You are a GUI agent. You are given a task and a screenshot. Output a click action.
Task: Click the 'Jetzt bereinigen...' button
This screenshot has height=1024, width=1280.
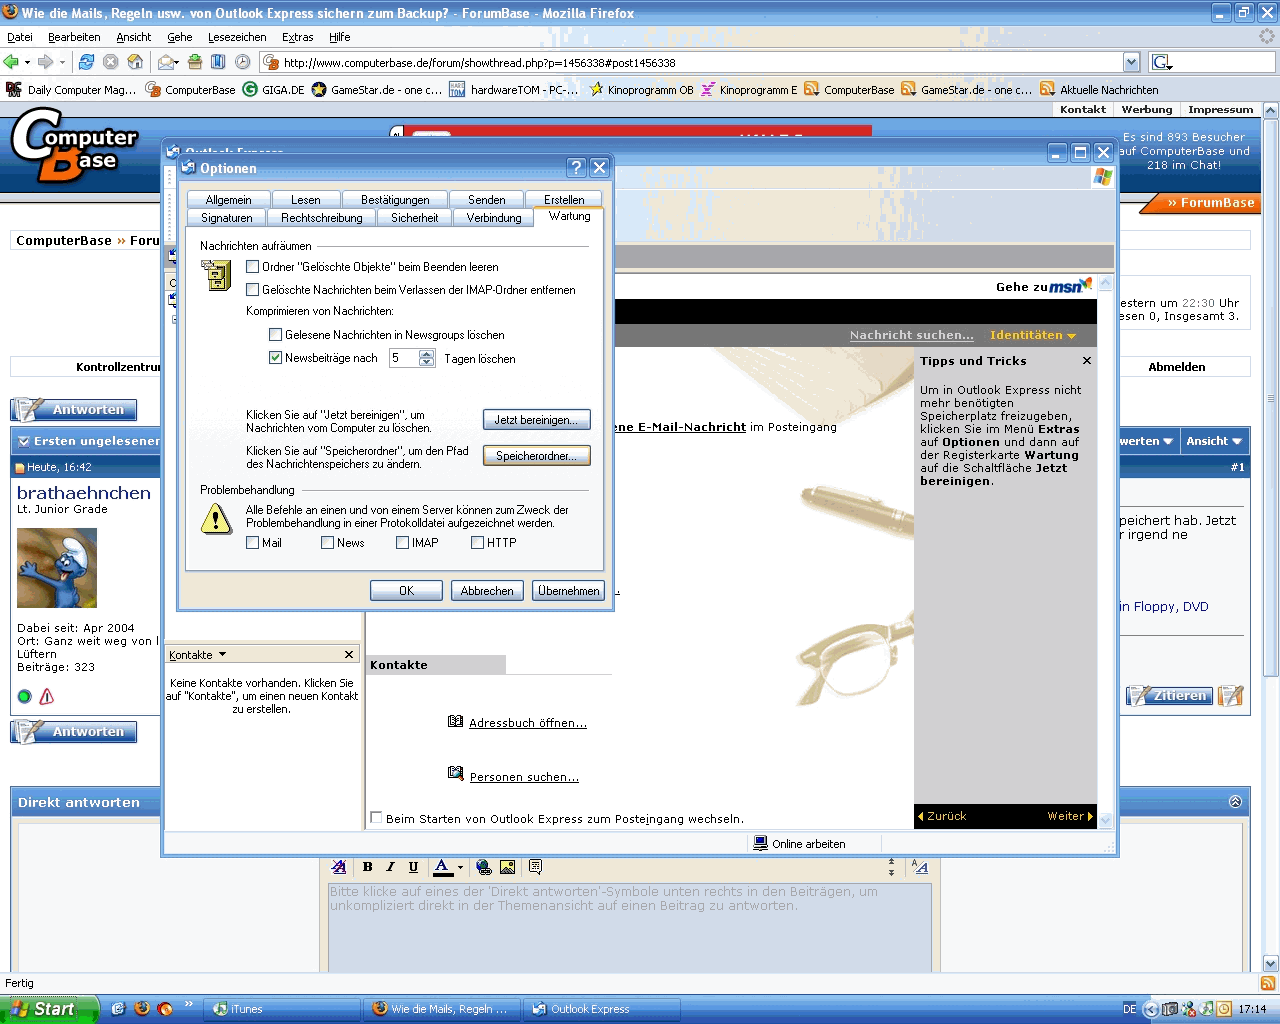coord(536,420)
